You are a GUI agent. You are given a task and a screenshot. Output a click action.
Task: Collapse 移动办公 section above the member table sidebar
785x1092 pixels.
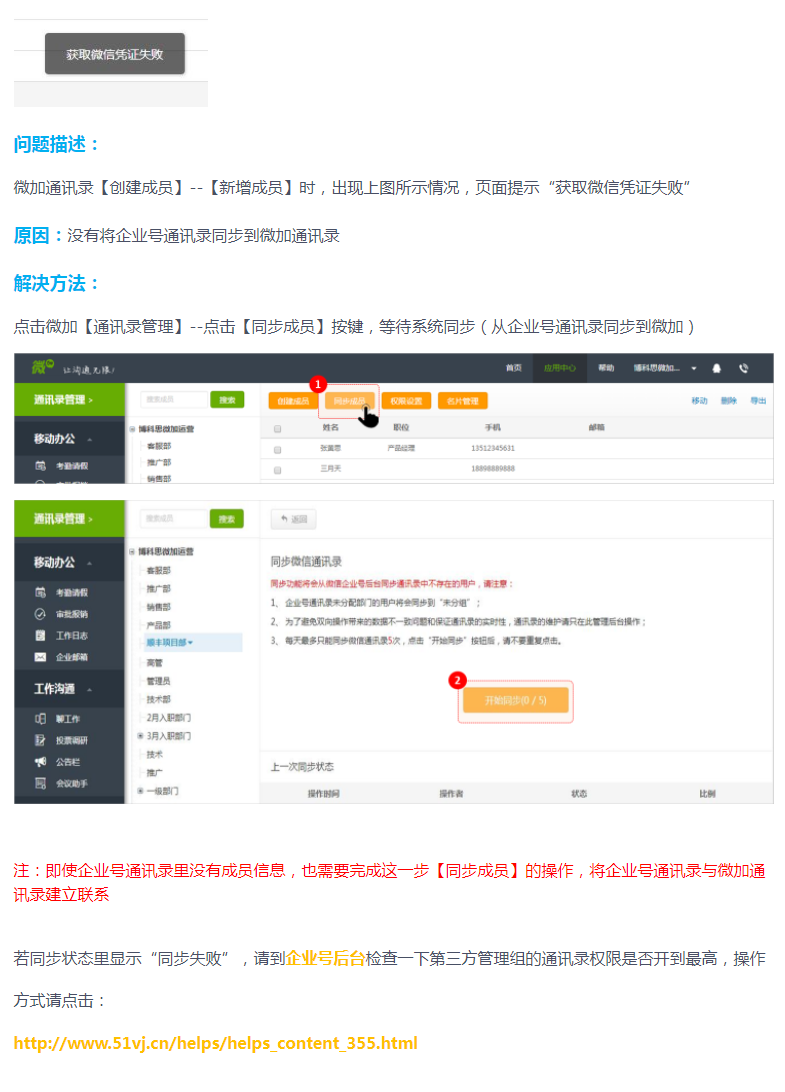(x=89, y=439)
